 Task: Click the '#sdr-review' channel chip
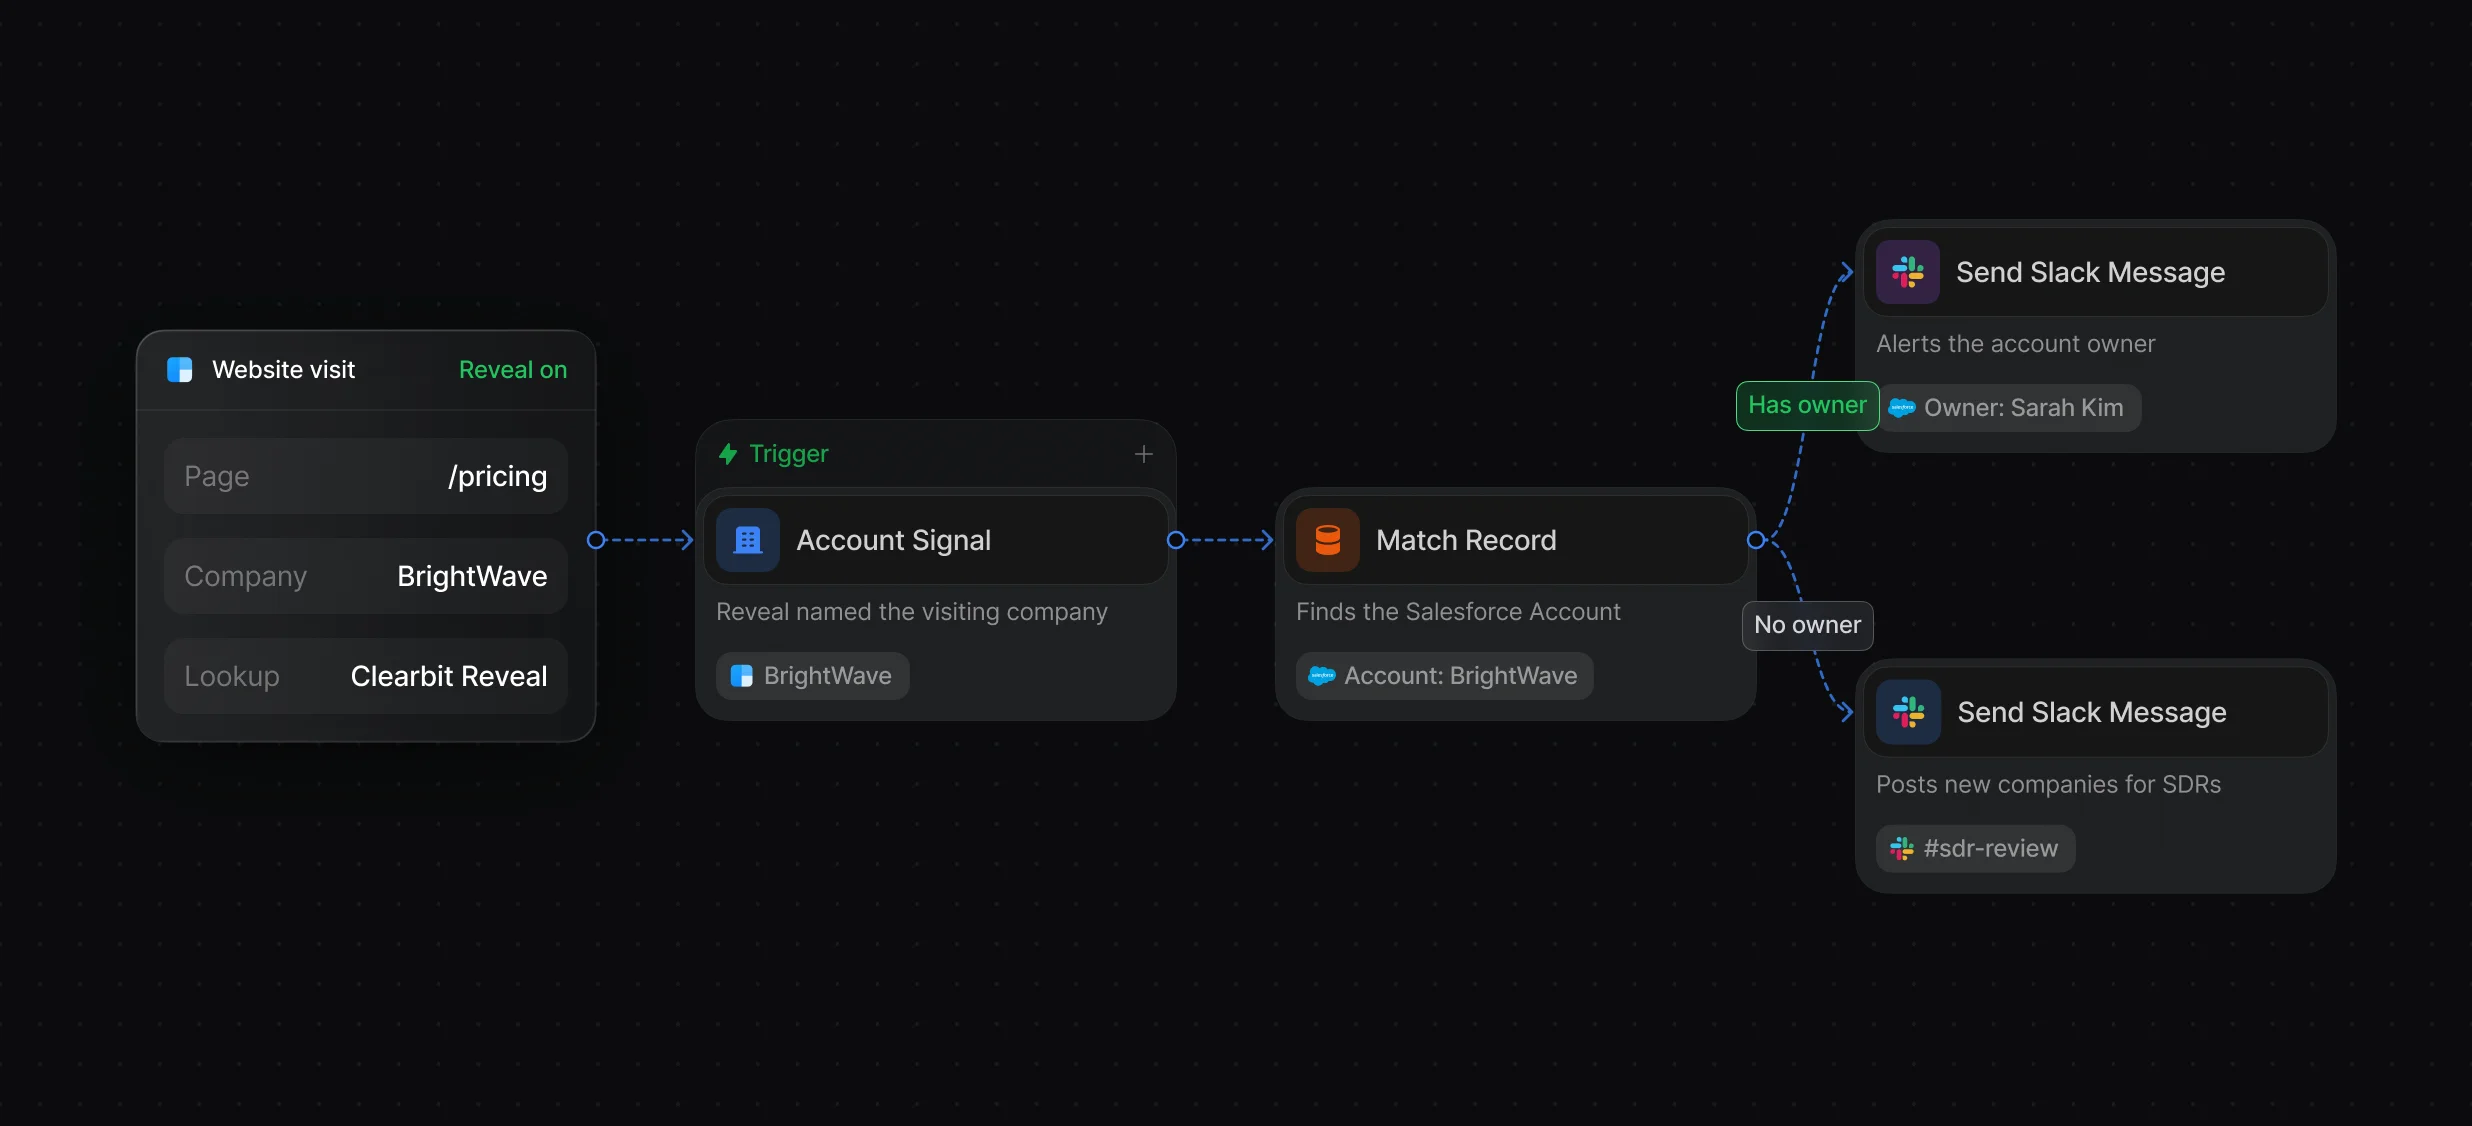click(1976, 849)
